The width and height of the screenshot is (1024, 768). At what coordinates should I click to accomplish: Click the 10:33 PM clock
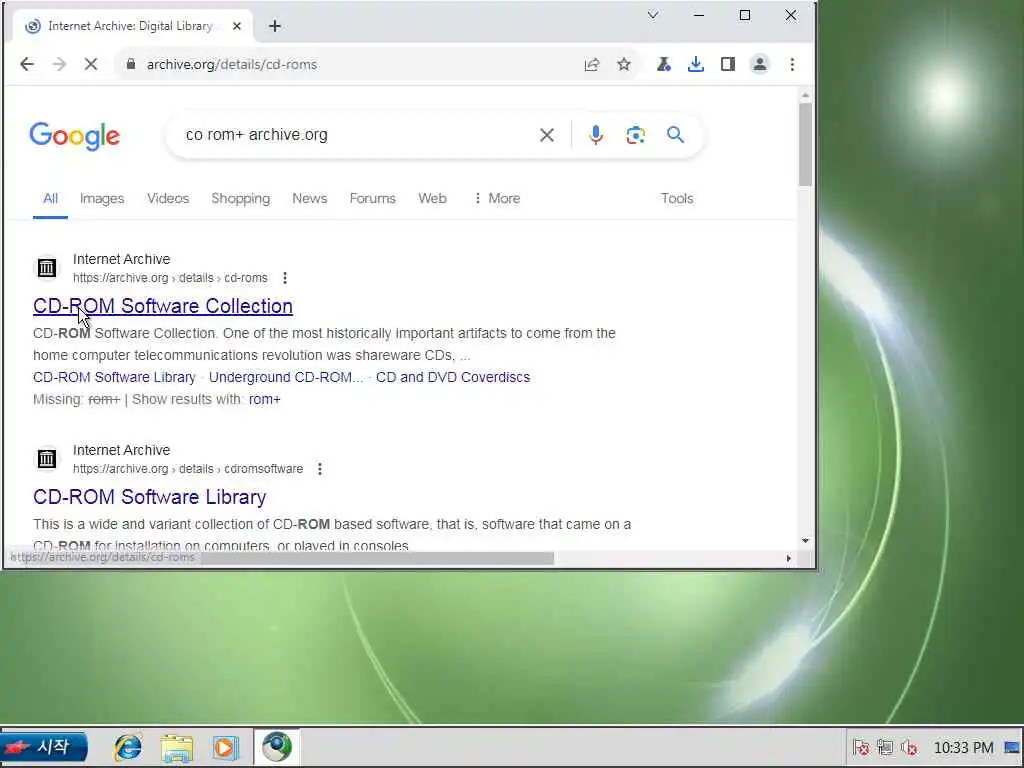tap(963, 748)
